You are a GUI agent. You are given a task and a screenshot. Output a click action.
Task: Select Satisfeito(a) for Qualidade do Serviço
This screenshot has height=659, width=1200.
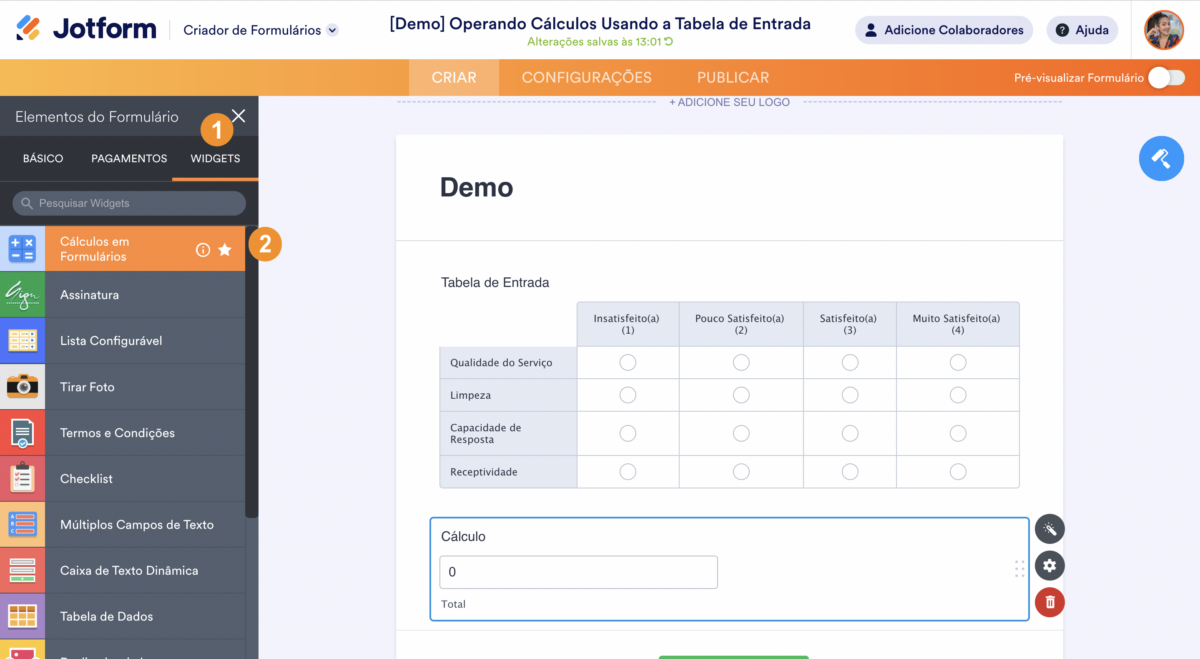coord(850,362)
